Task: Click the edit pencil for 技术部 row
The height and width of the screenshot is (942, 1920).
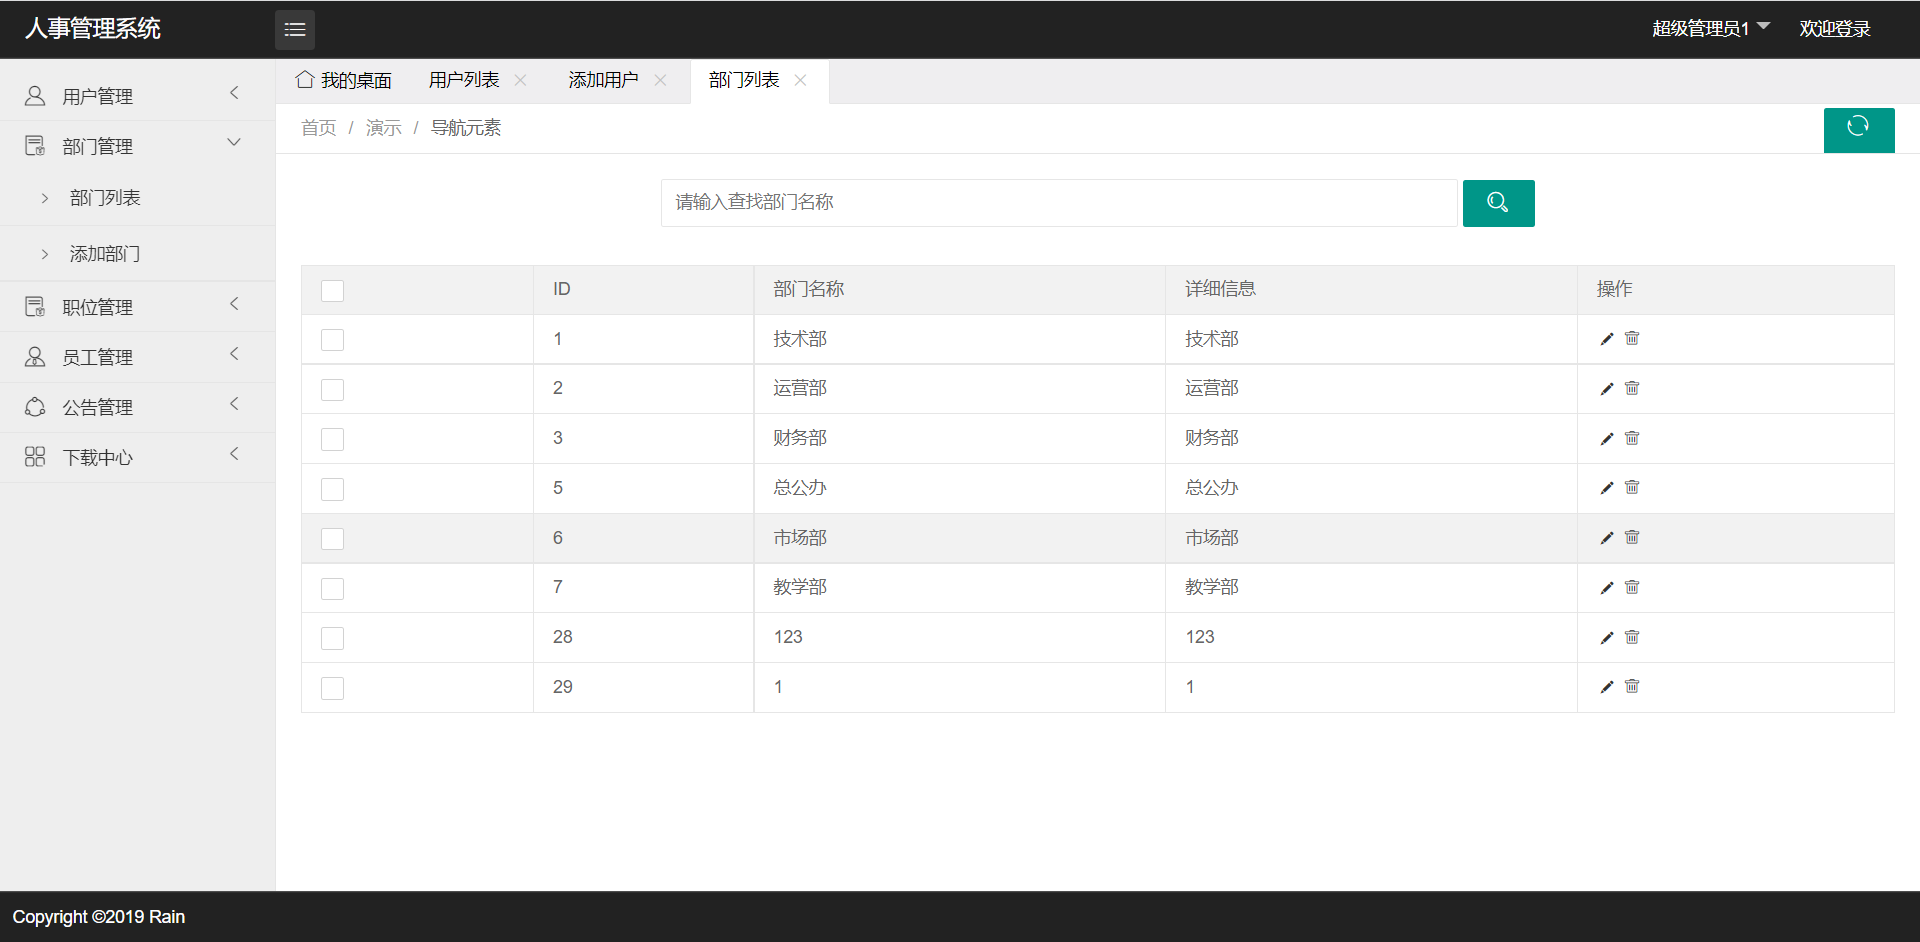Action: coord(1606,339)
